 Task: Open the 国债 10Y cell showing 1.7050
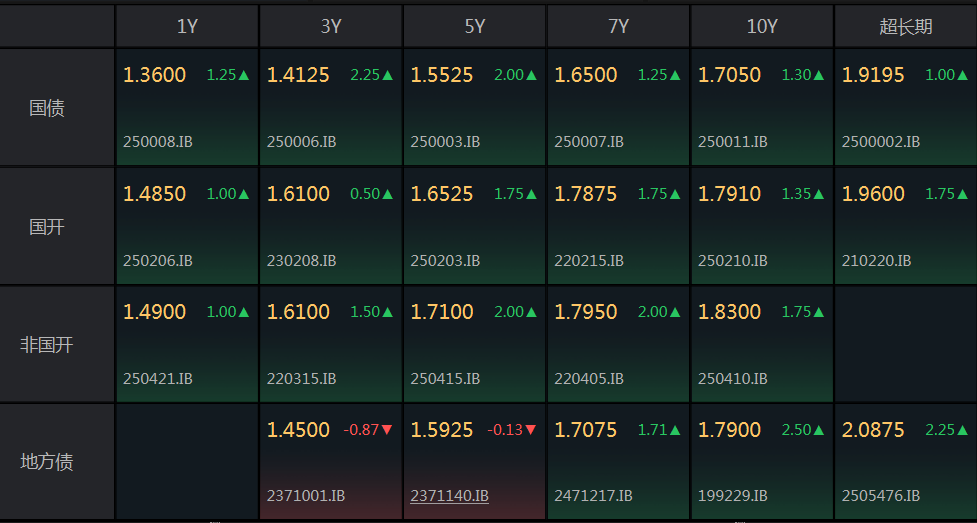coord(761,107)
